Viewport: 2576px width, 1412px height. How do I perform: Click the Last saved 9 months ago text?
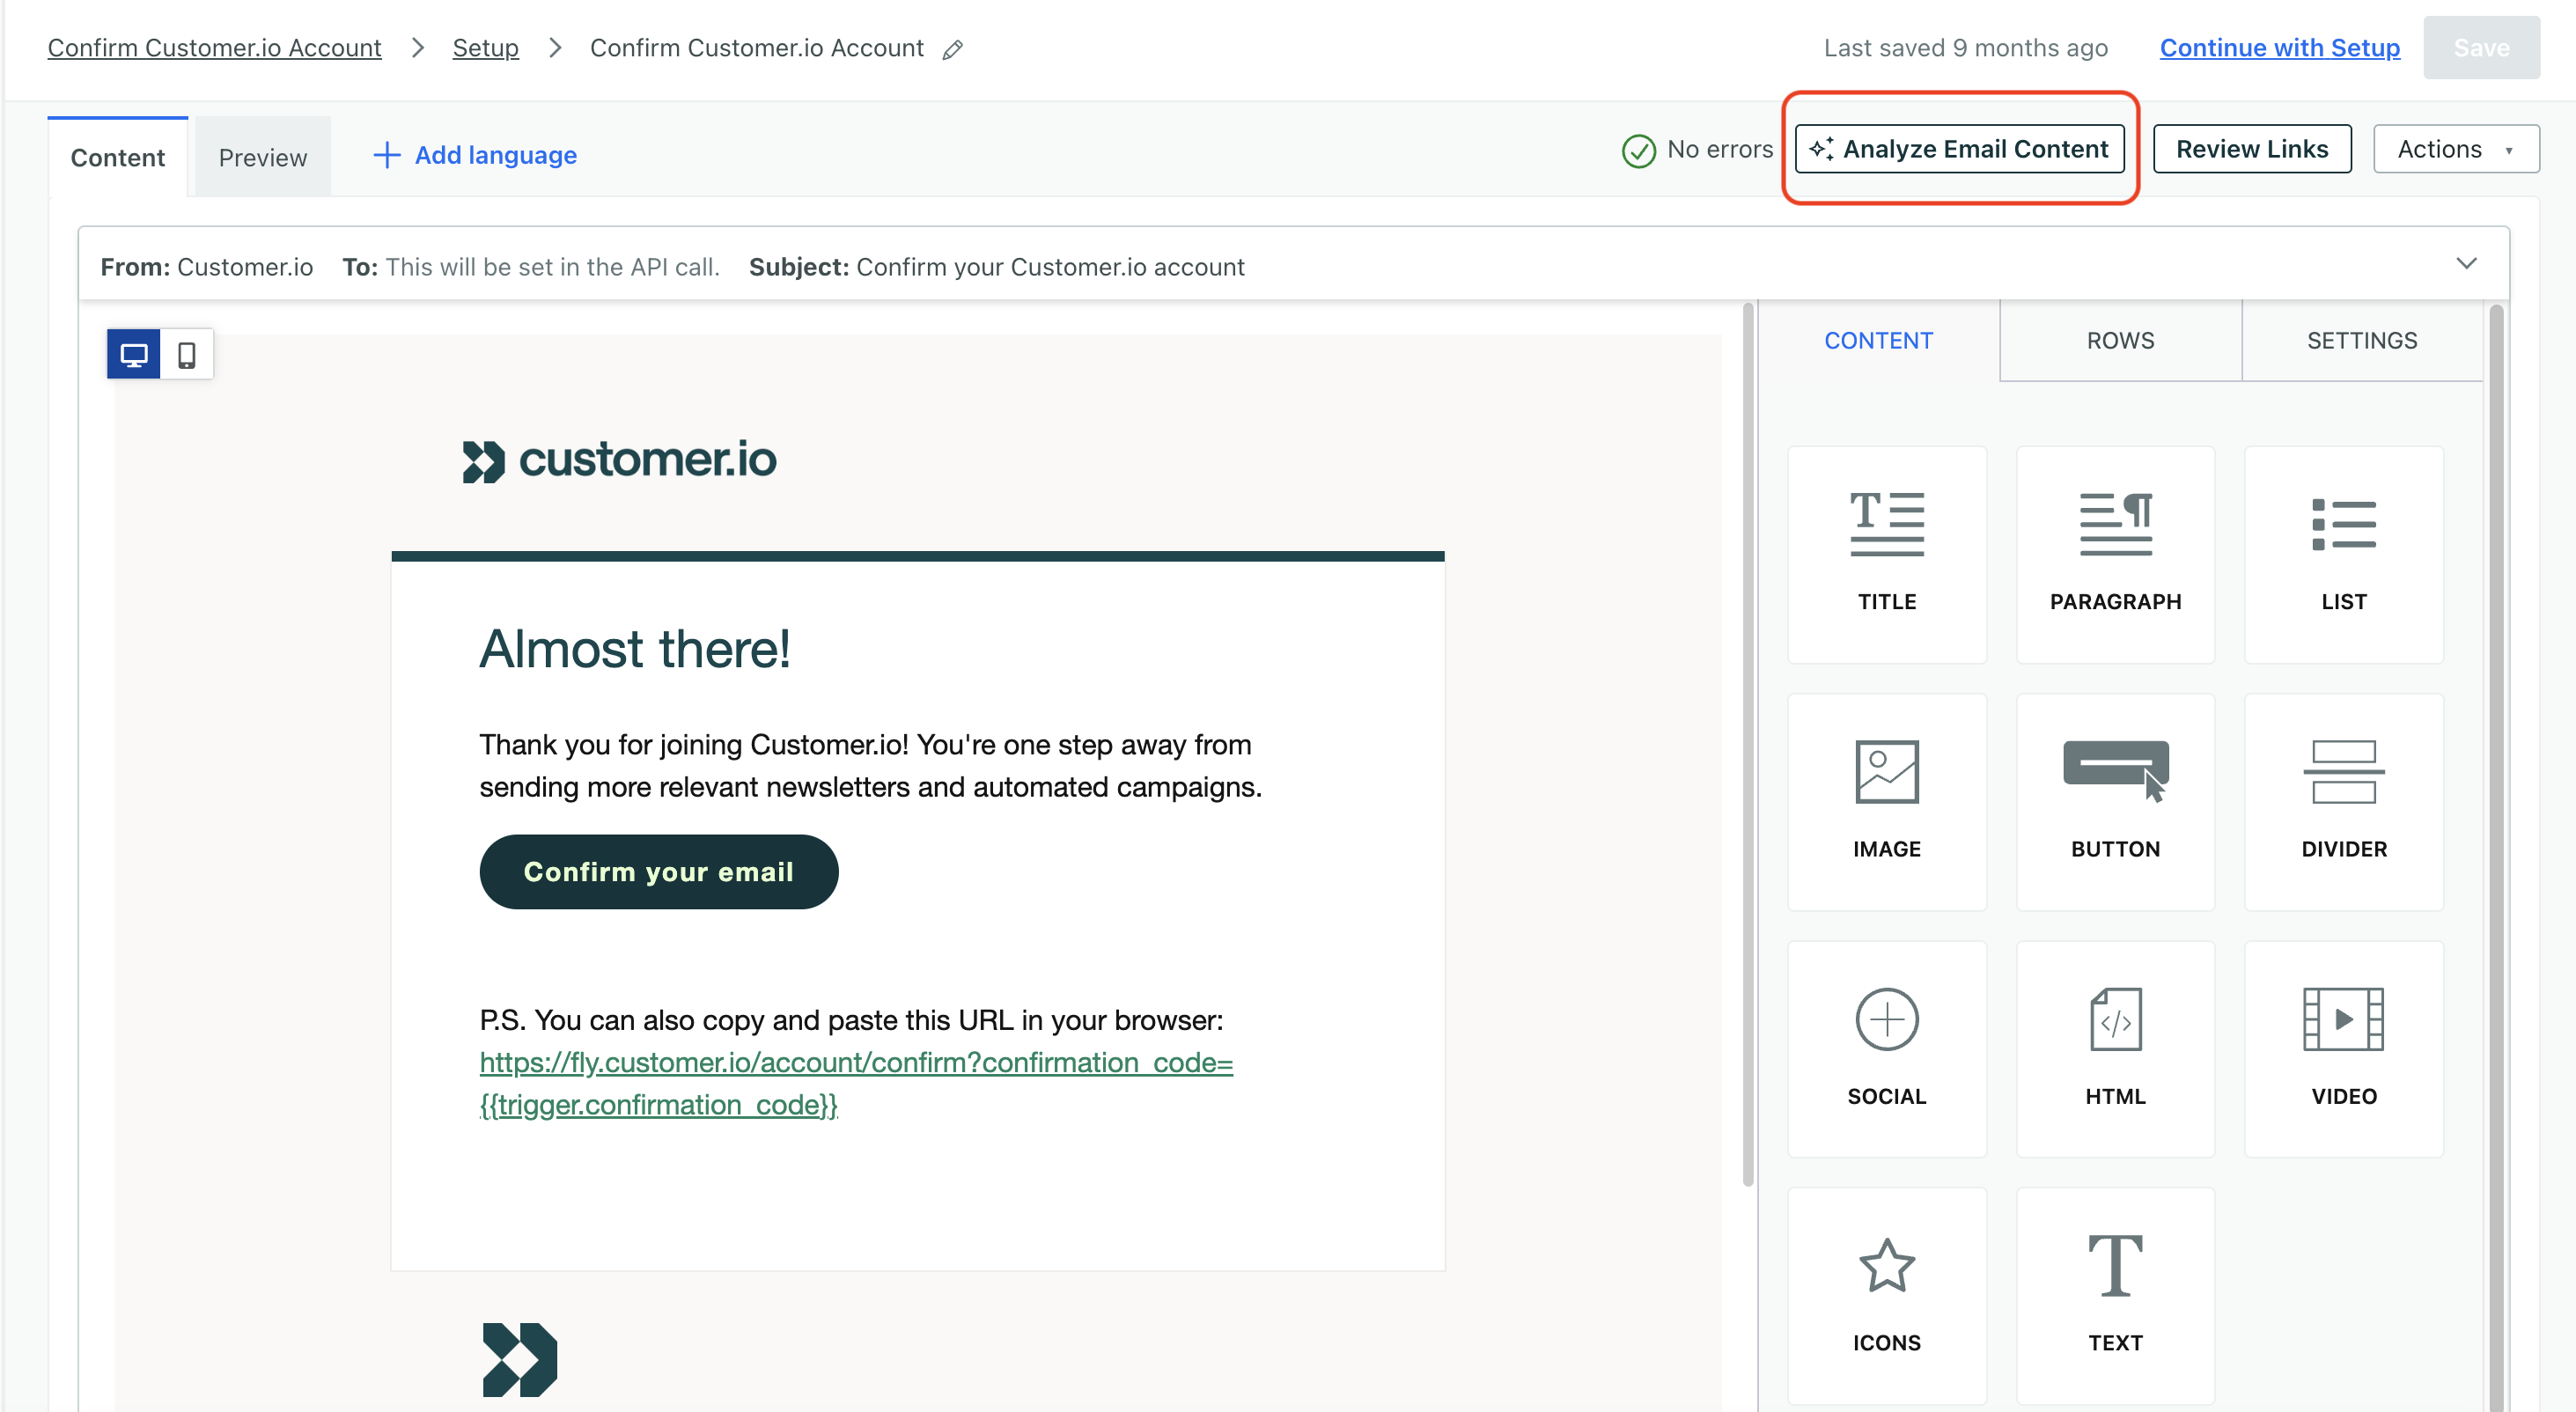tap(1965, 47)
